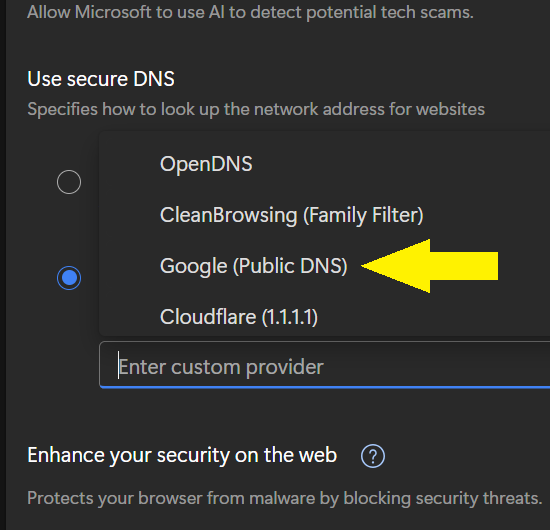The height and width of the screenshot is (530, 550).
Task: Click the word Cloudflare in the list
Action: tap(208, 317)
